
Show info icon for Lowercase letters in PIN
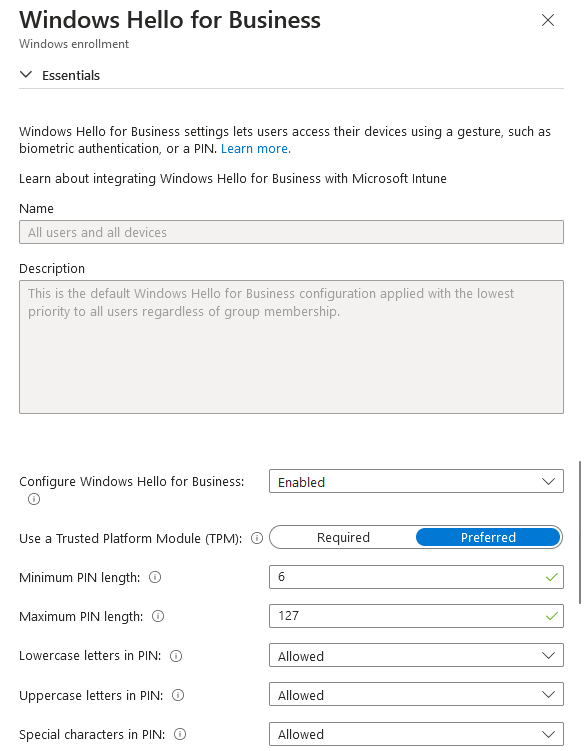(176, 656)
